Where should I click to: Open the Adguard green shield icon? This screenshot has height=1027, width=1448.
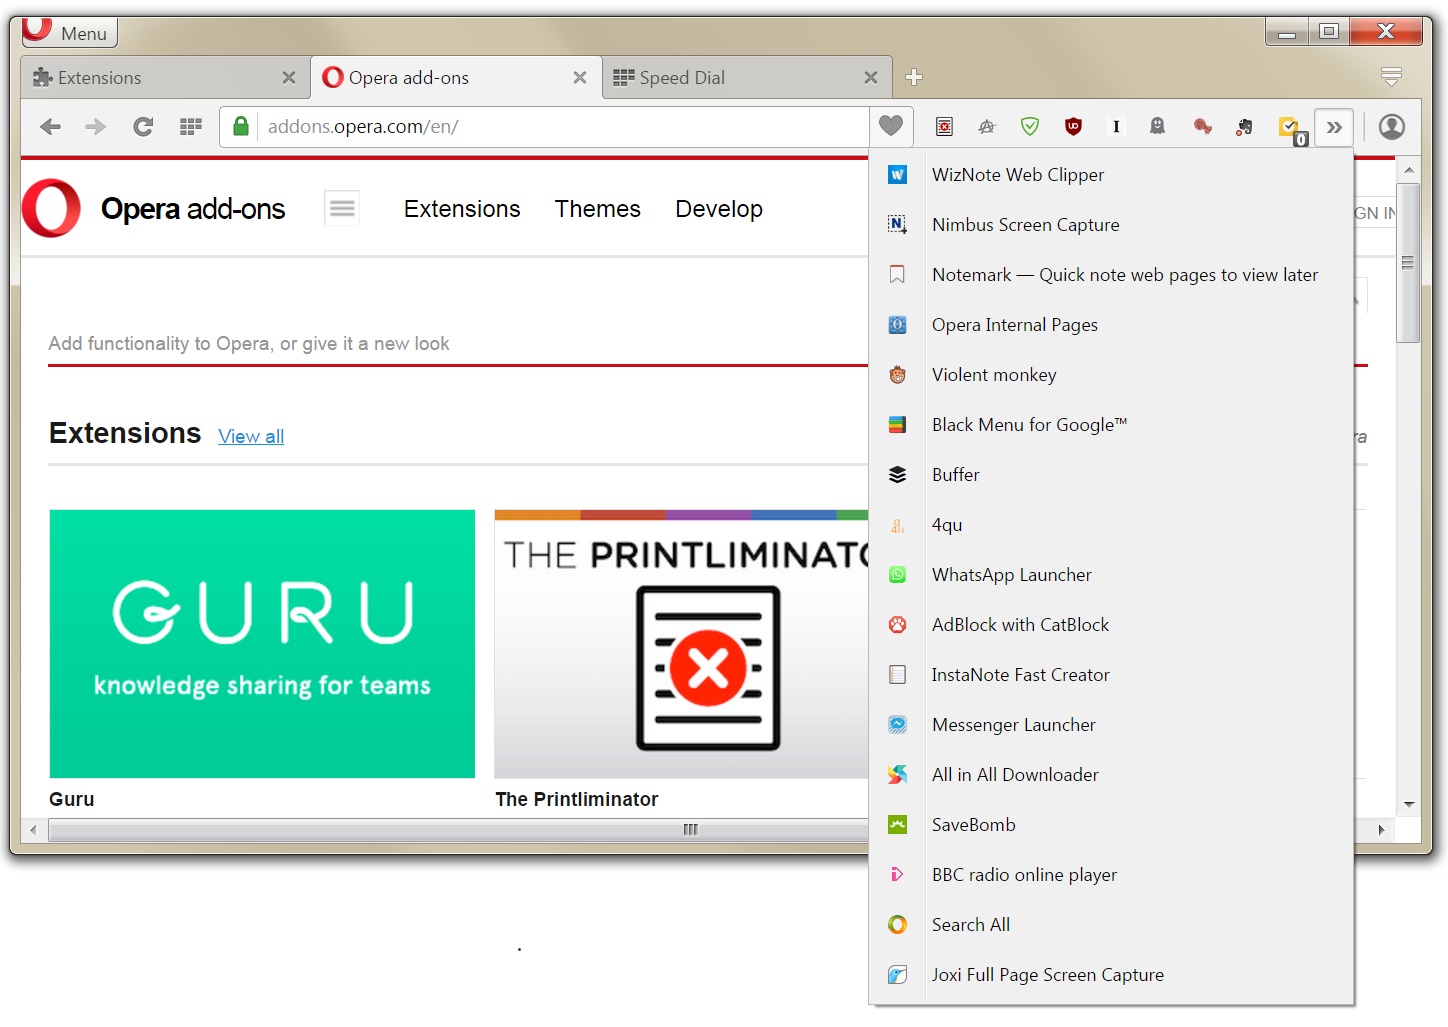pos(1030,126)
